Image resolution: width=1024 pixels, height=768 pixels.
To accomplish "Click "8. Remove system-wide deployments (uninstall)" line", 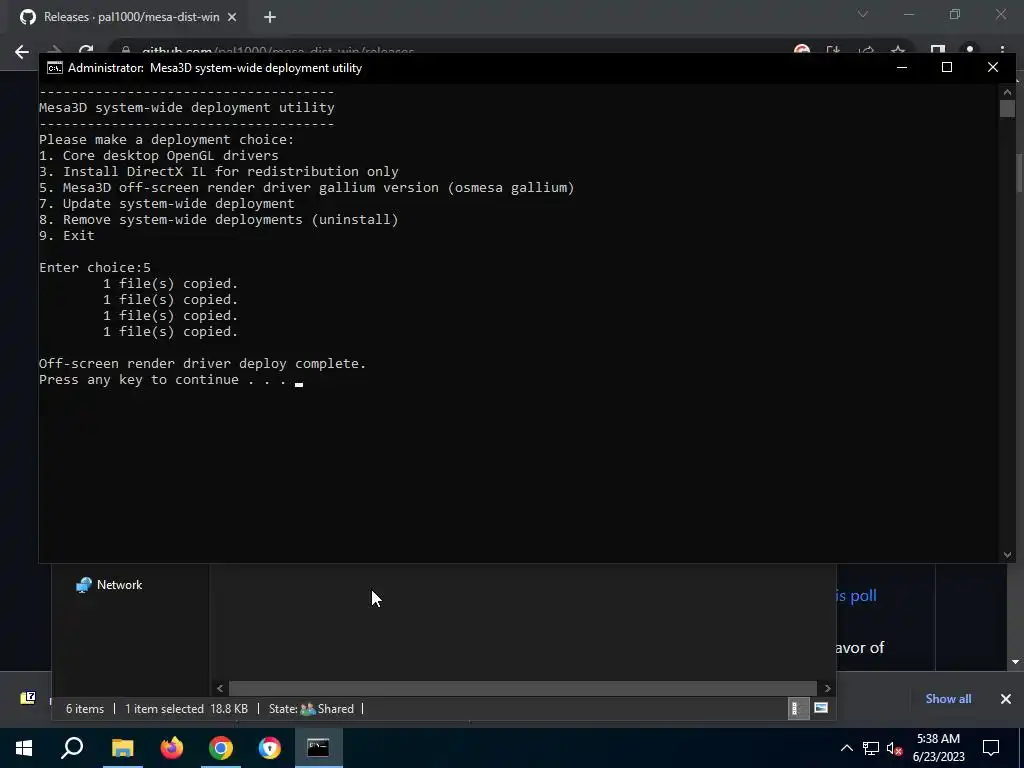I will [x=219, y=219].
